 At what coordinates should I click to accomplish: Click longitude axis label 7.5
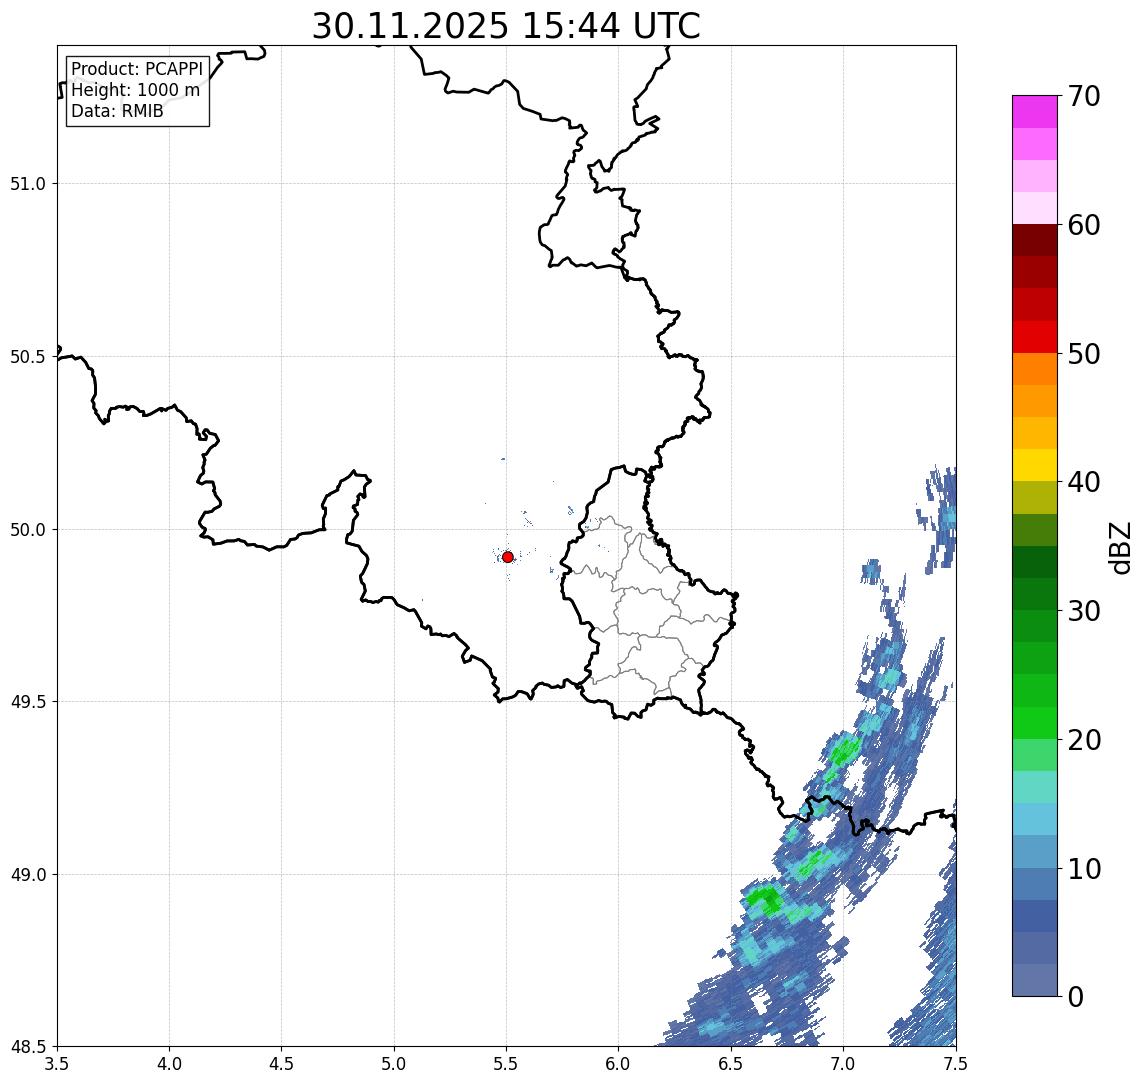pos(956,1064)
